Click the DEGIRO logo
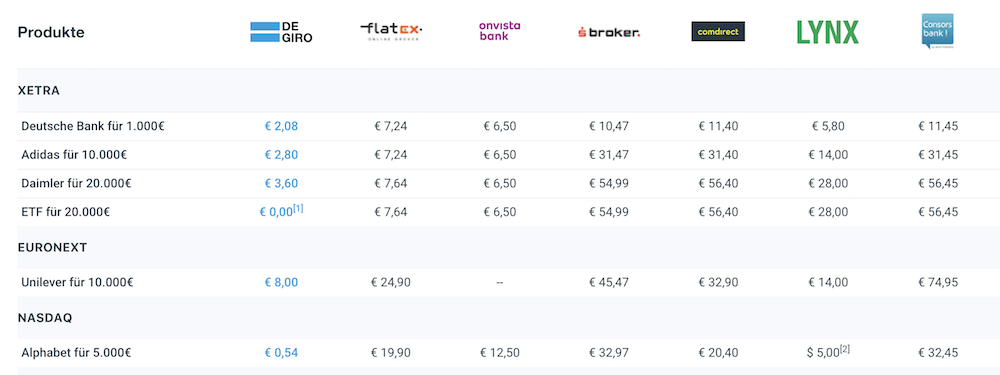The width and height of the screenshot is (1000, 375). (281, 32)
